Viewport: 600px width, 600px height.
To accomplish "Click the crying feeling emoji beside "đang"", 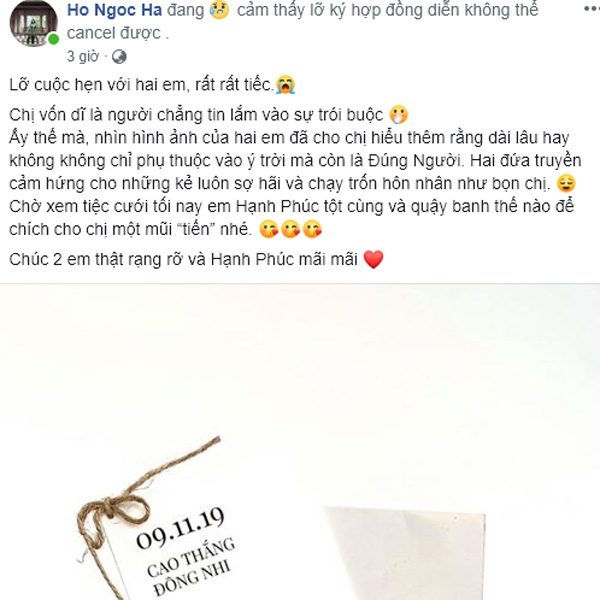I will click(x=219, y=10).
